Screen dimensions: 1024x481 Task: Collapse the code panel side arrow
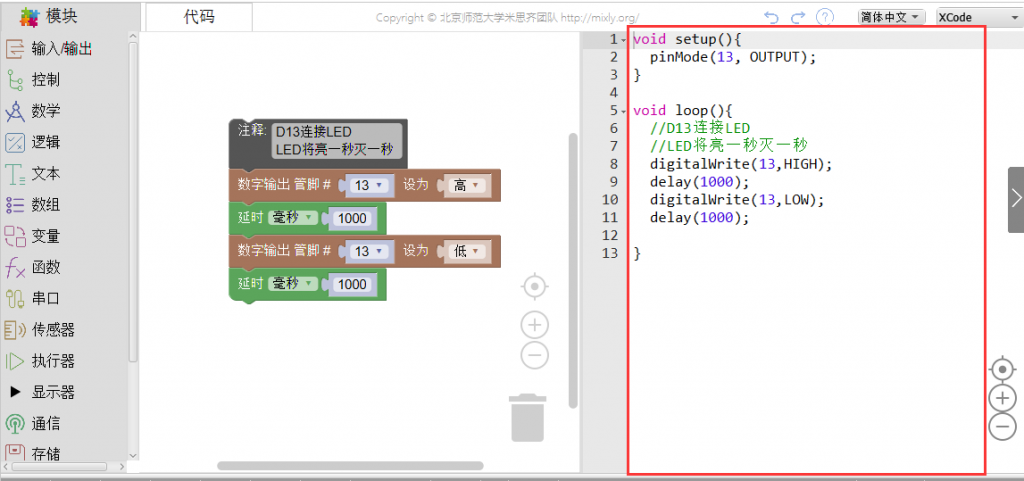1016,199
